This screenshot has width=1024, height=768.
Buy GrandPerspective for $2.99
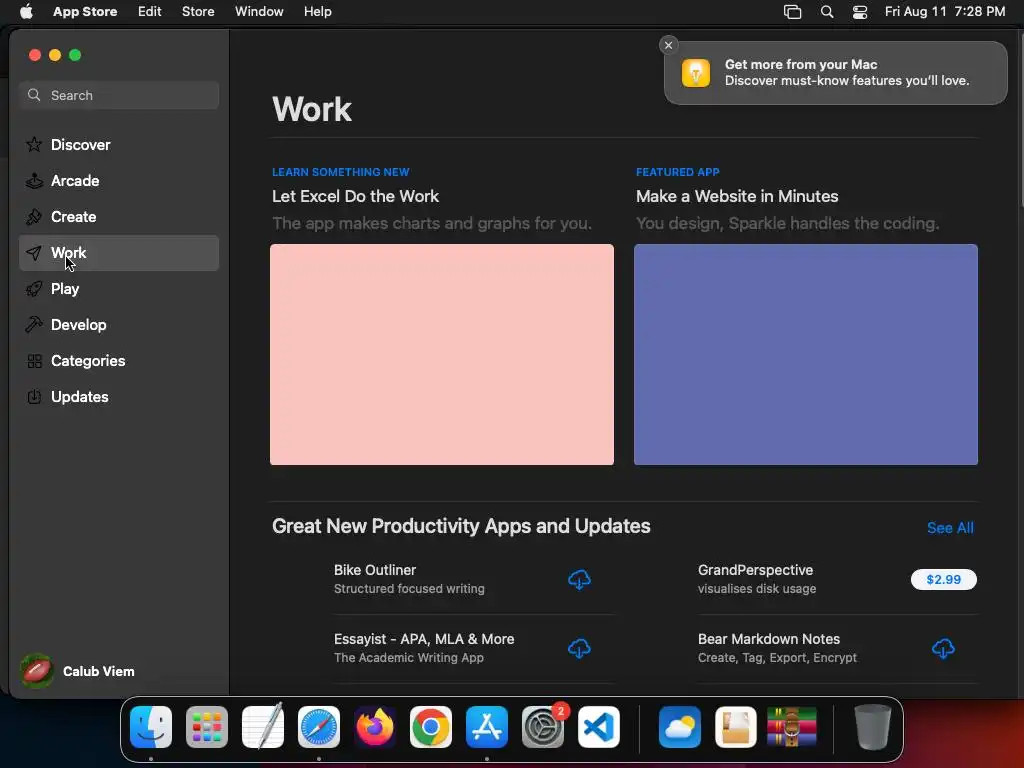click(x=944, y=579)
